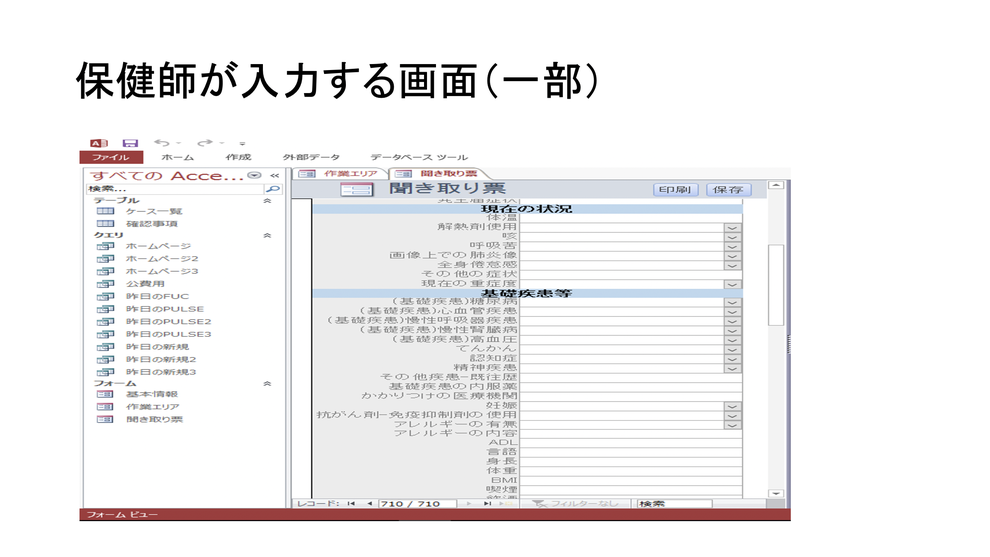990x557 pixels.
Task: Click the フィルターなし filter indicator
Action: [575, 504]
